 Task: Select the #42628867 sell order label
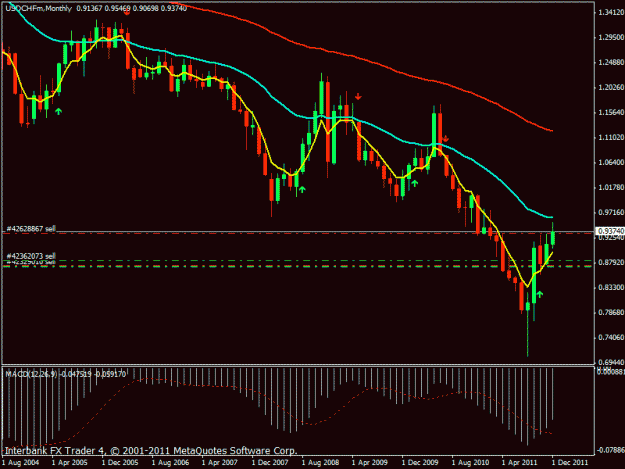point(31,229)
